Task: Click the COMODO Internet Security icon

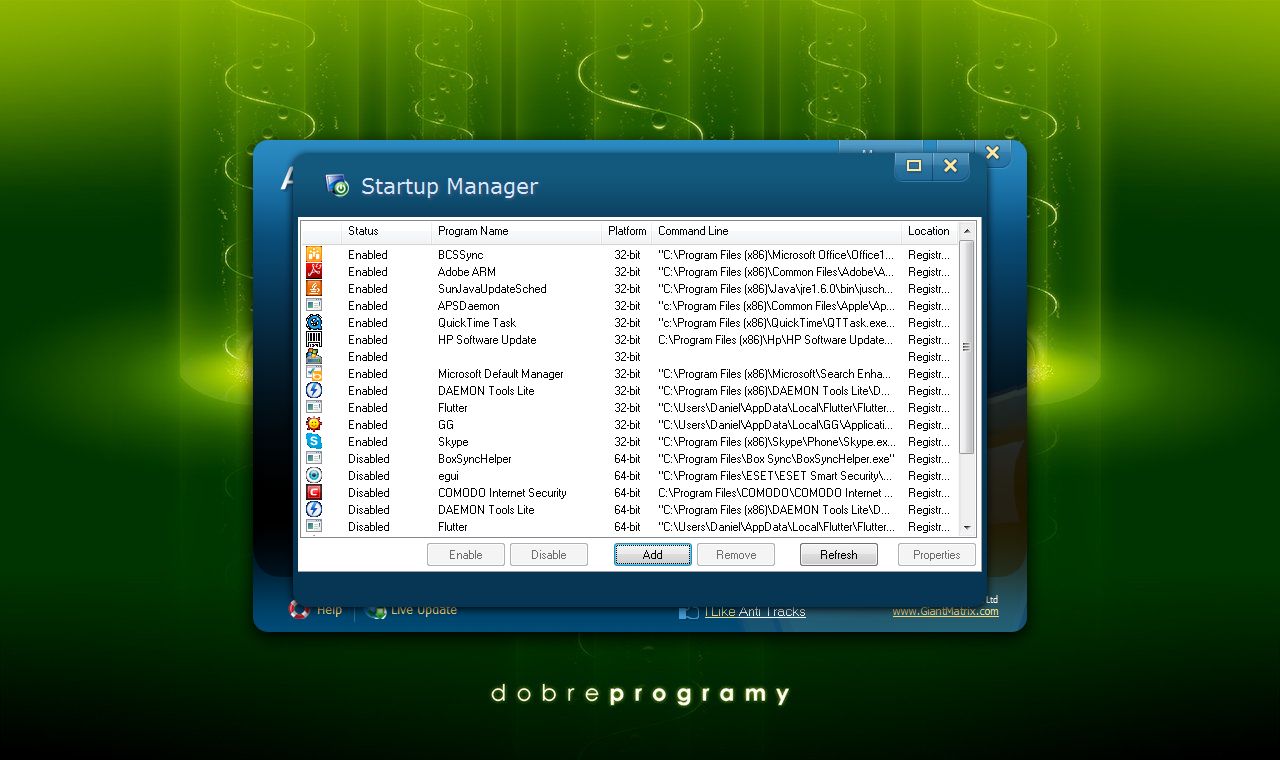Action: pos(314,493)
